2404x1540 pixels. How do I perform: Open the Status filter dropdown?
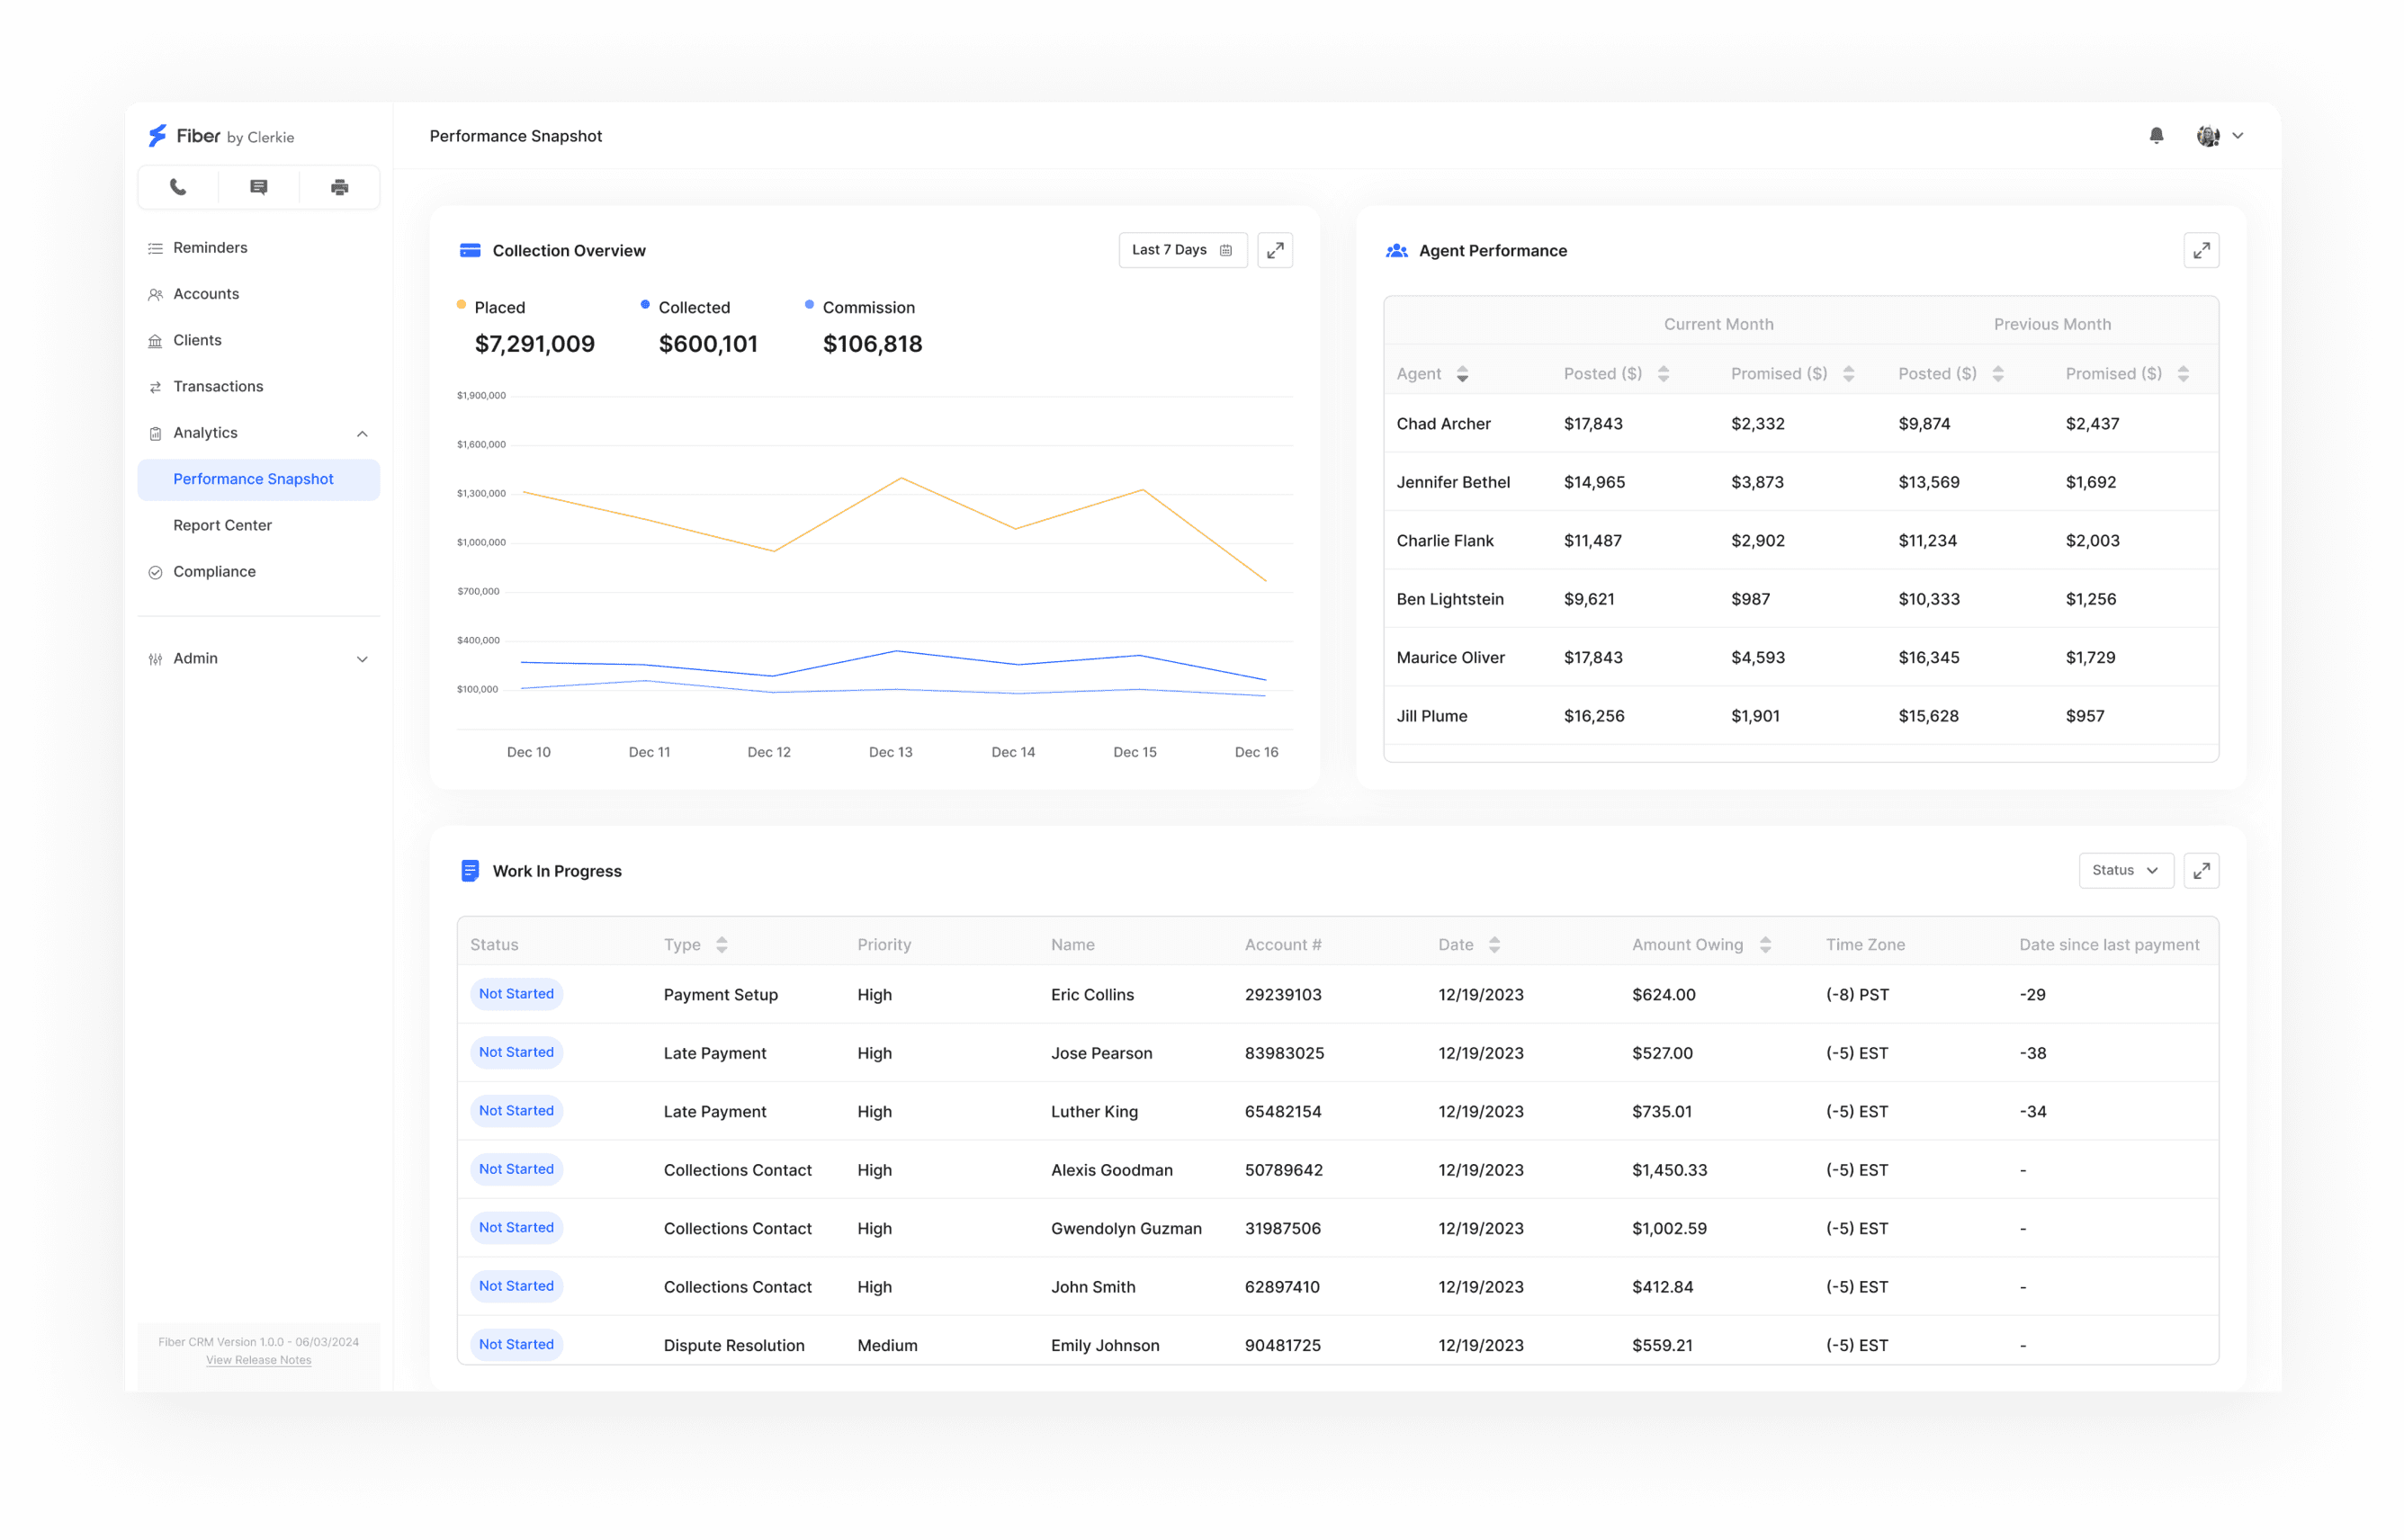pos(2125,871)
